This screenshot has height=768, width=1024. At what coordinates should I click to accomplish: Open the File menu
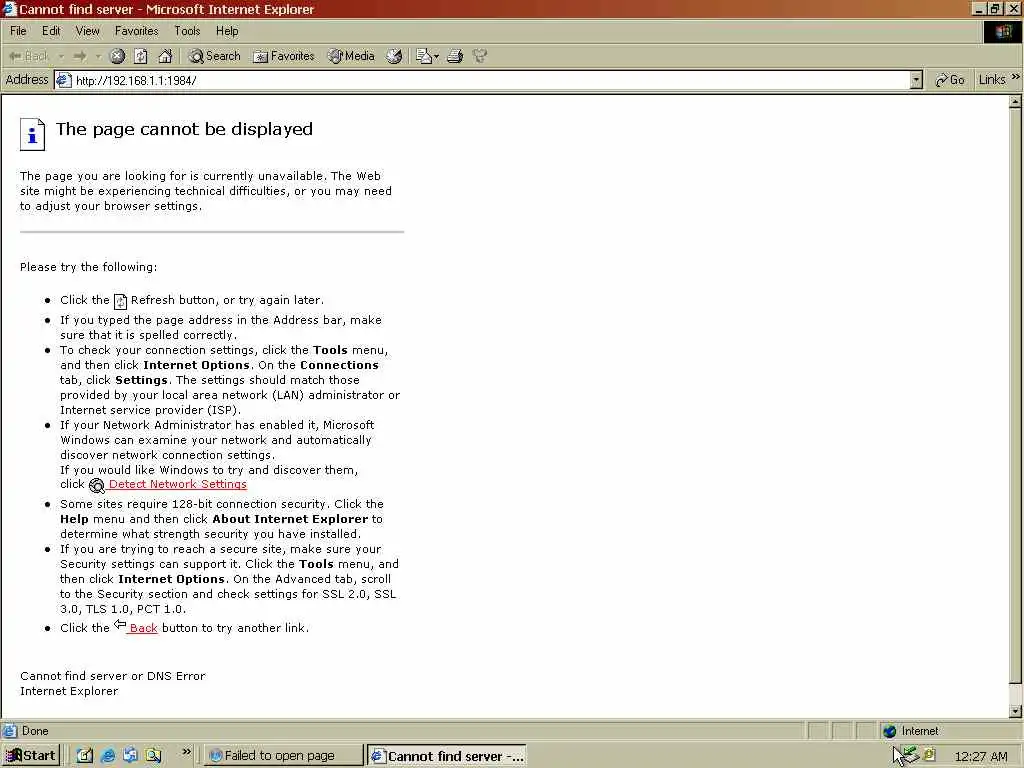click(18, 31)
